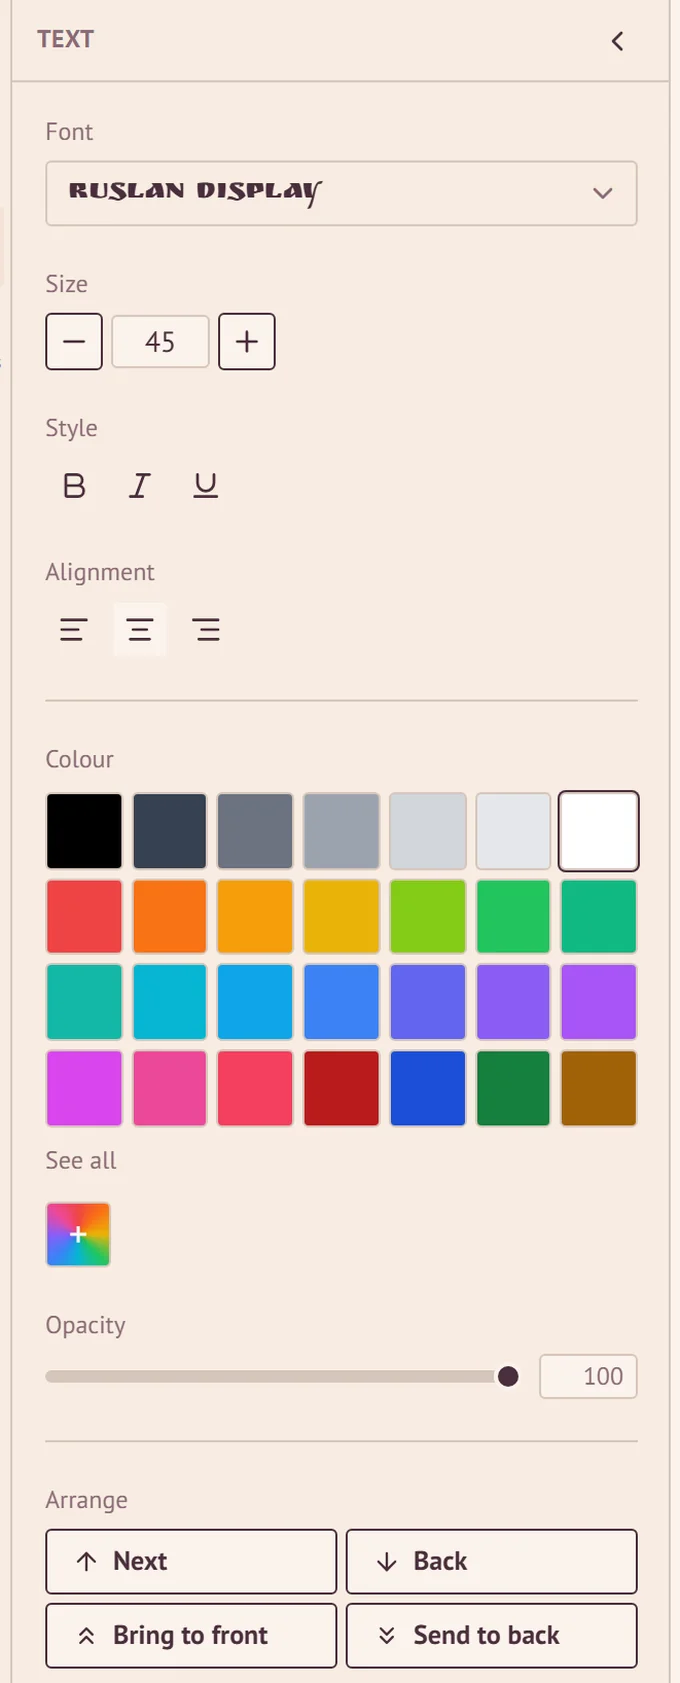Increase the font size with the plus button
The width and height of the screenshot is (680, 1683).
point(247,342)
